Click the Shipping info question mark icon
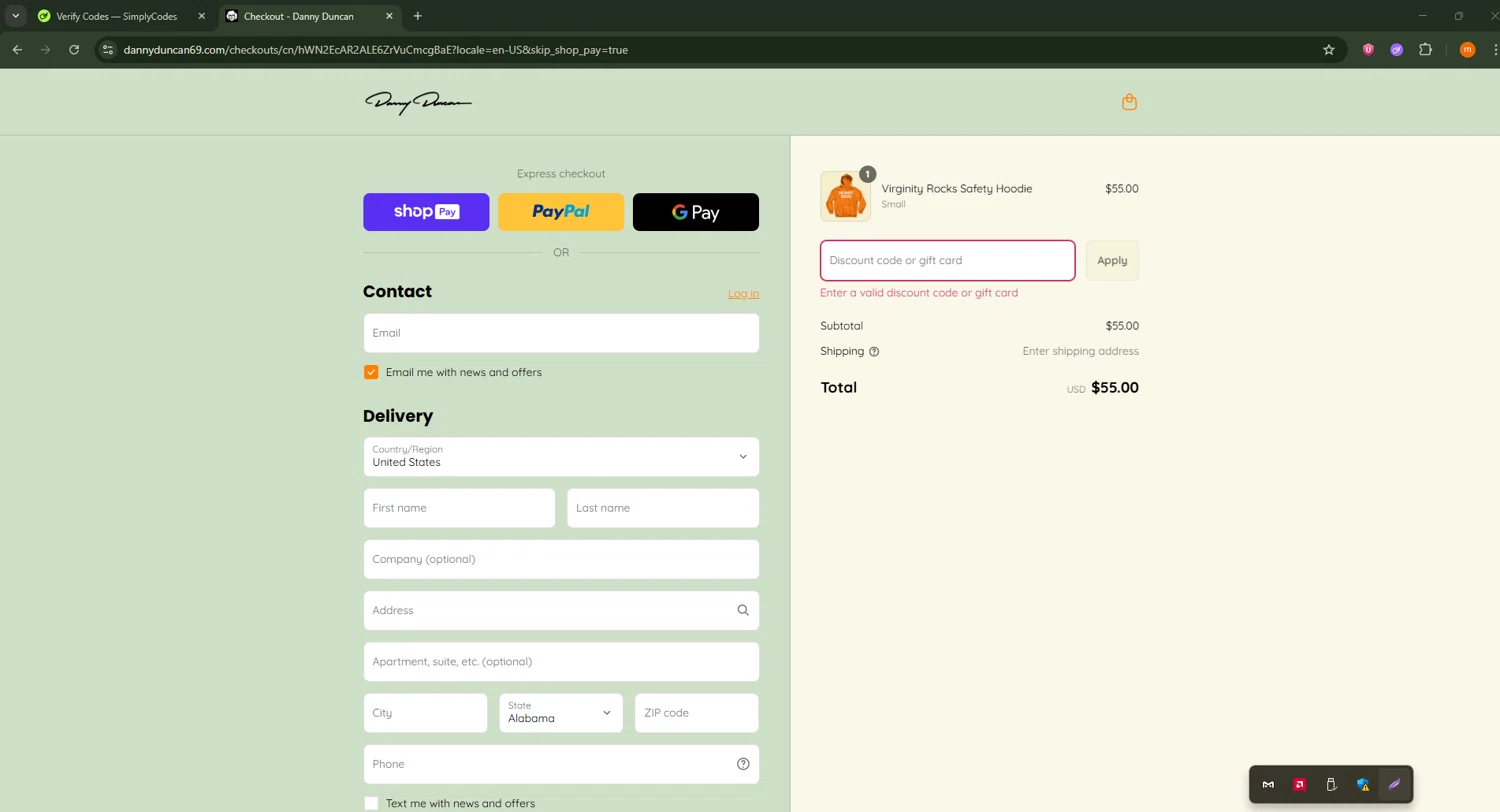The width and height of the screenshot is (1500, 812). tap(874, 352)
